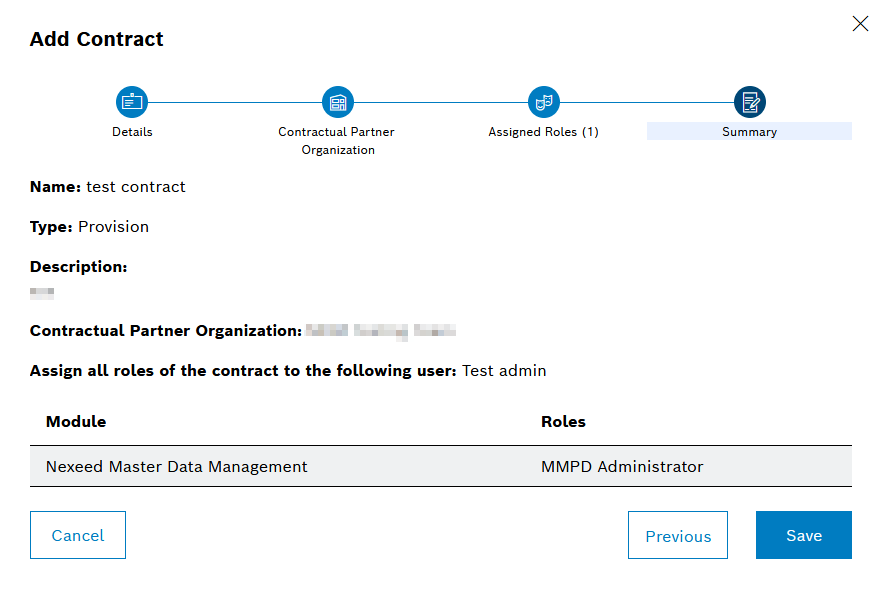Image resolution: width=882 pixels, height=590 pixels.
Task: Click the Contractual Partner Organization step icon
Action: tap(337, 101)
